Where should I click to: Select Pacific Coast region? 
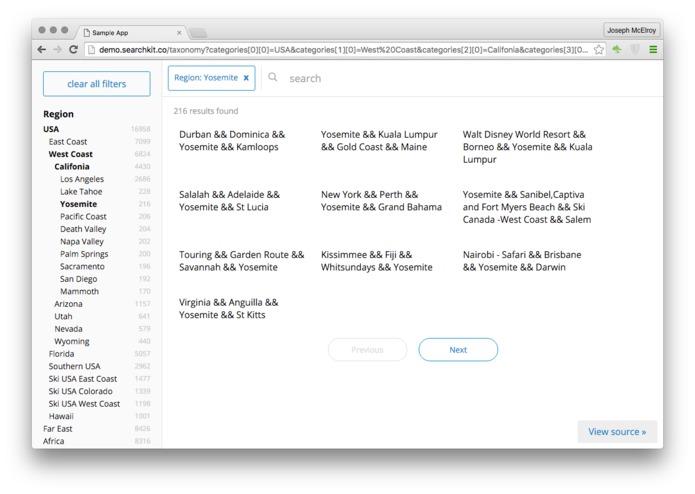pos(83,216)
